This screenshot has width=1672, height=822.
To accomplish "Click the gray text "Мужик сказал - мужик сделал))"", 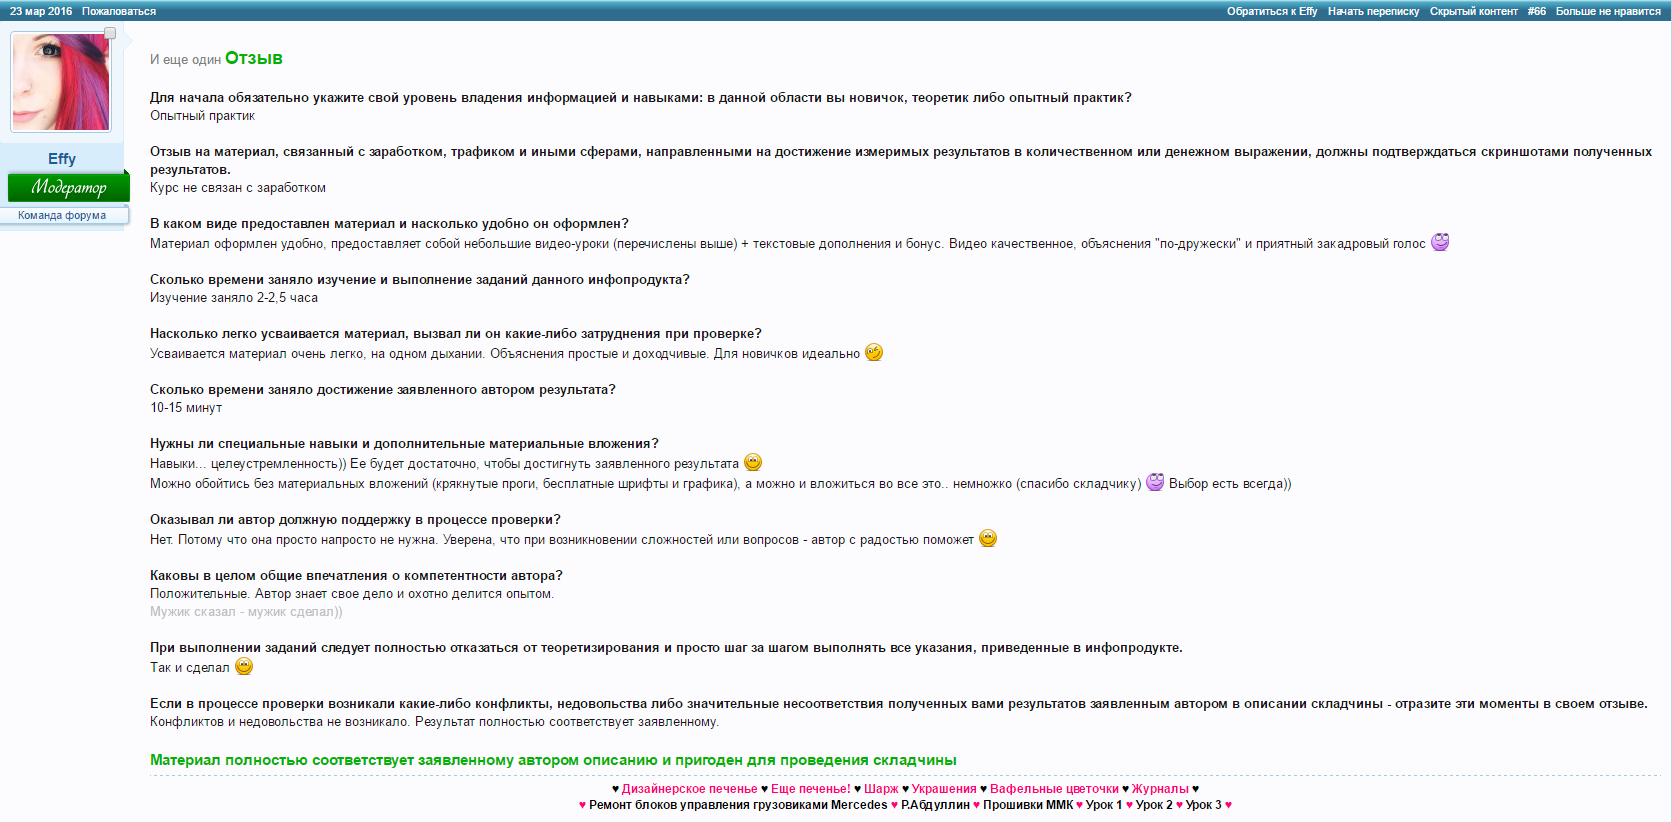I will point(246,612).
